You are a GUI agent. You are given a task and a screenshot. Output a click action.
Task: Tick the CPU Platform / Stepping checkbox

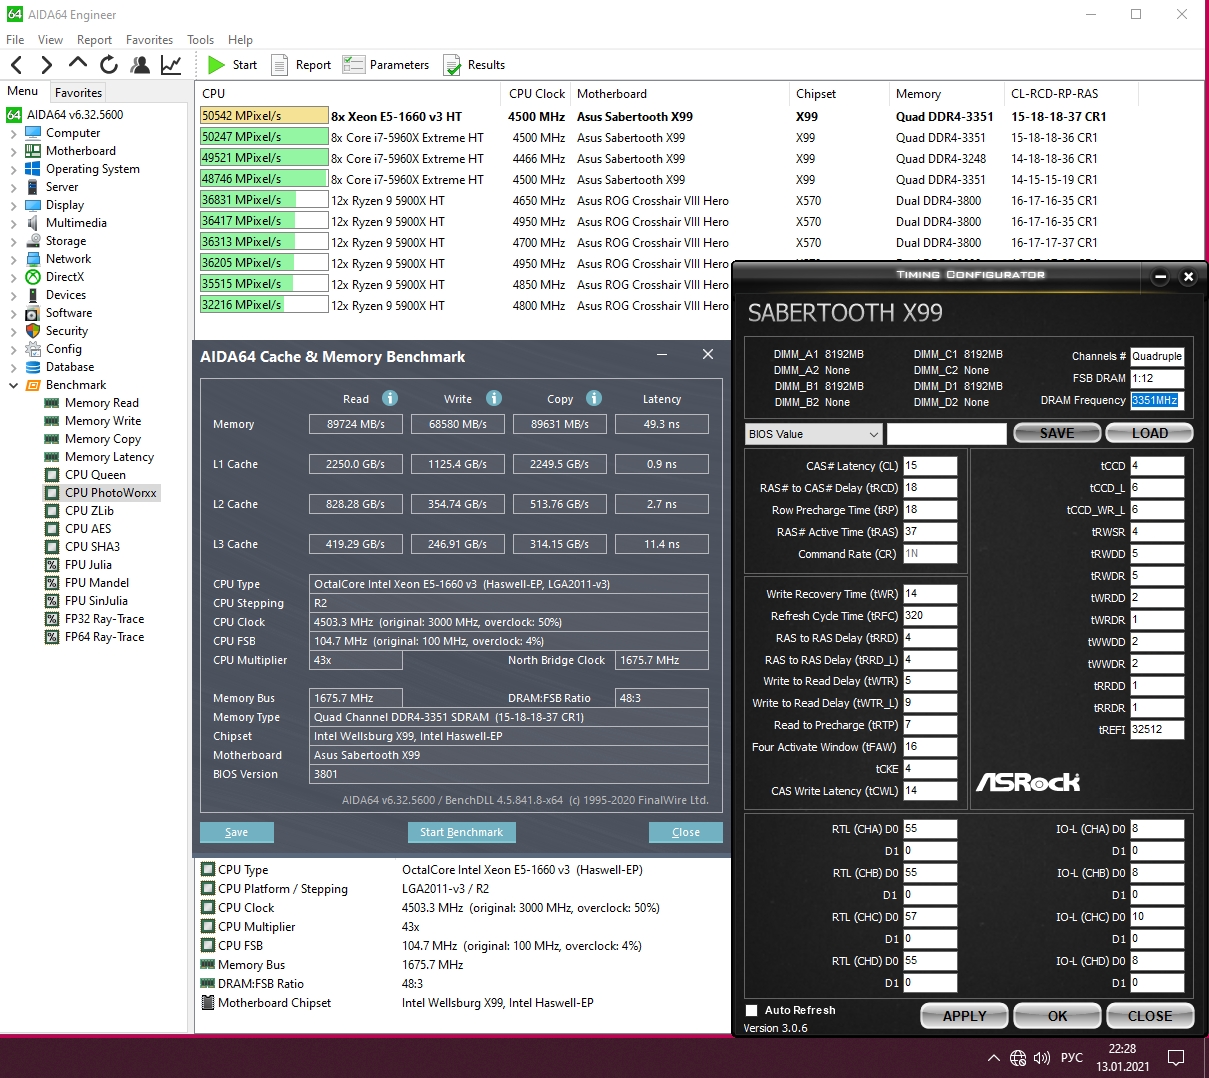click(208, 889)
